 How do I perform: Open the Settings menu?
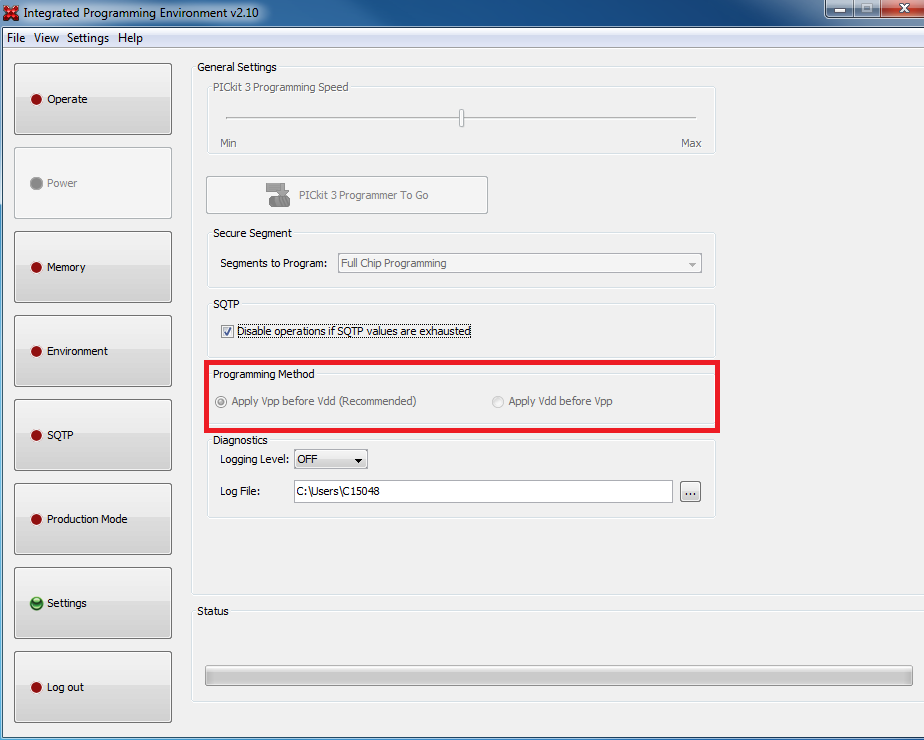coord(88,38)
